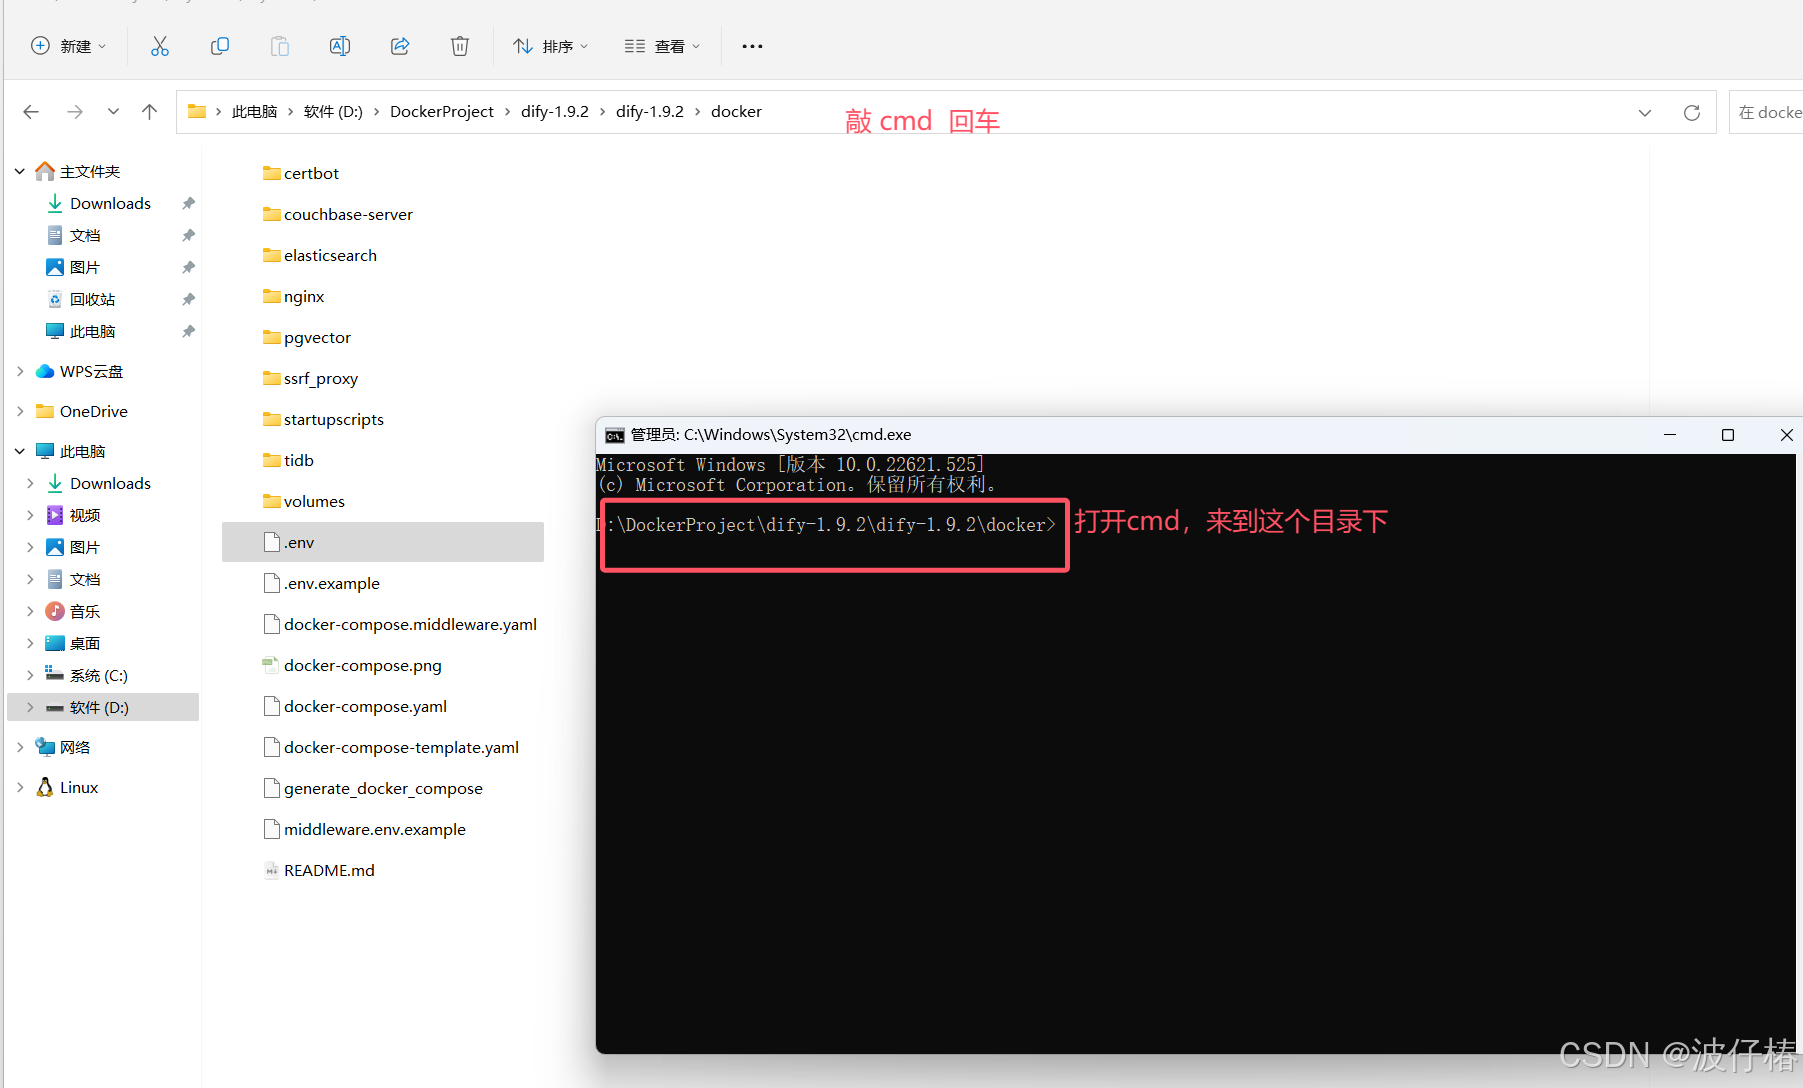Open the 排序 sort dropdown

pos(550,46)
